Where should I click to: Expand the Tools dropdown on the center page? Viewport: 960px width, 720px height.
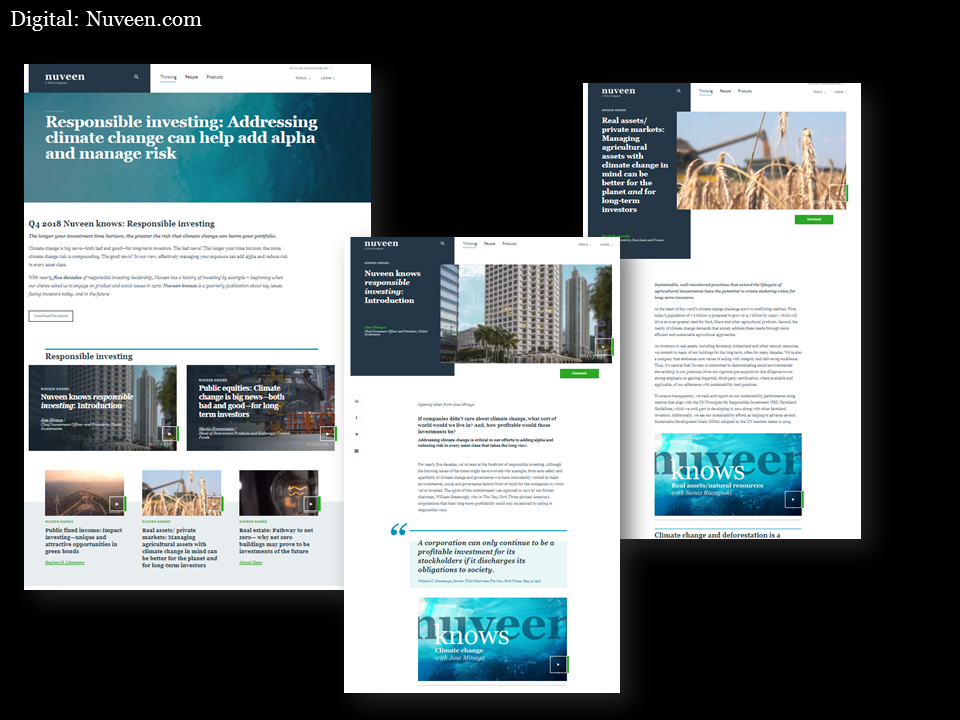585,244
